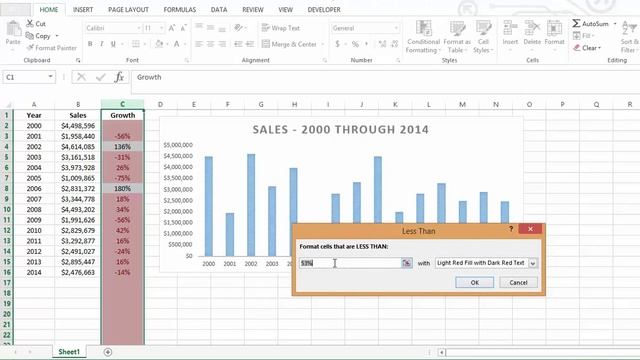Click the Paste icon
Viewport: 640px width, 360px height.
(13, 29)
